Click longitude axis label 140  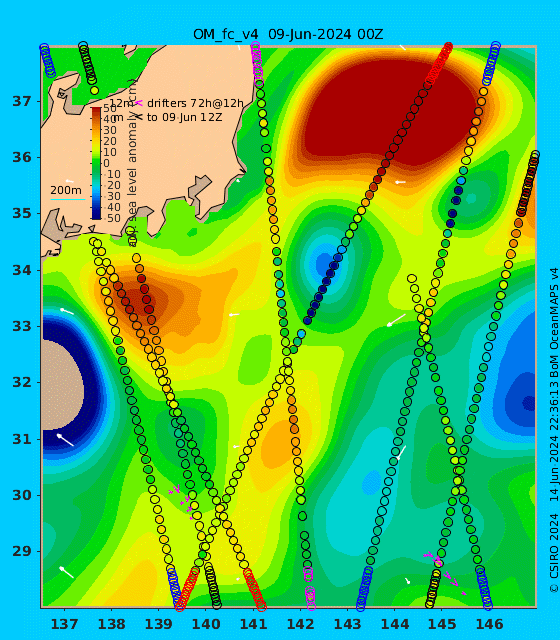coord(206,624)
